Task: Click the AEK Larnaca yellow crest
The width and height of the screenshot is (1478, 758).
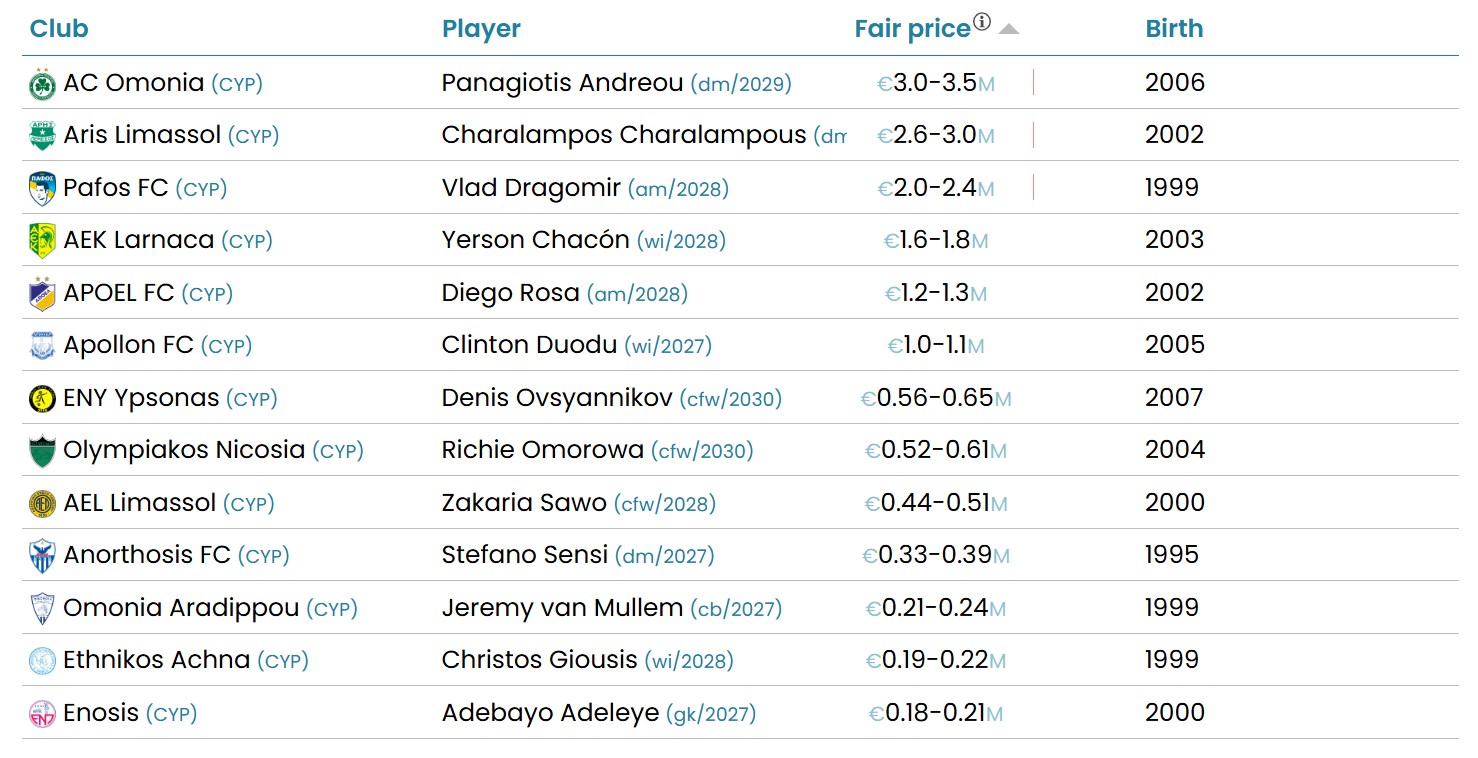Action: pos(42,241)
